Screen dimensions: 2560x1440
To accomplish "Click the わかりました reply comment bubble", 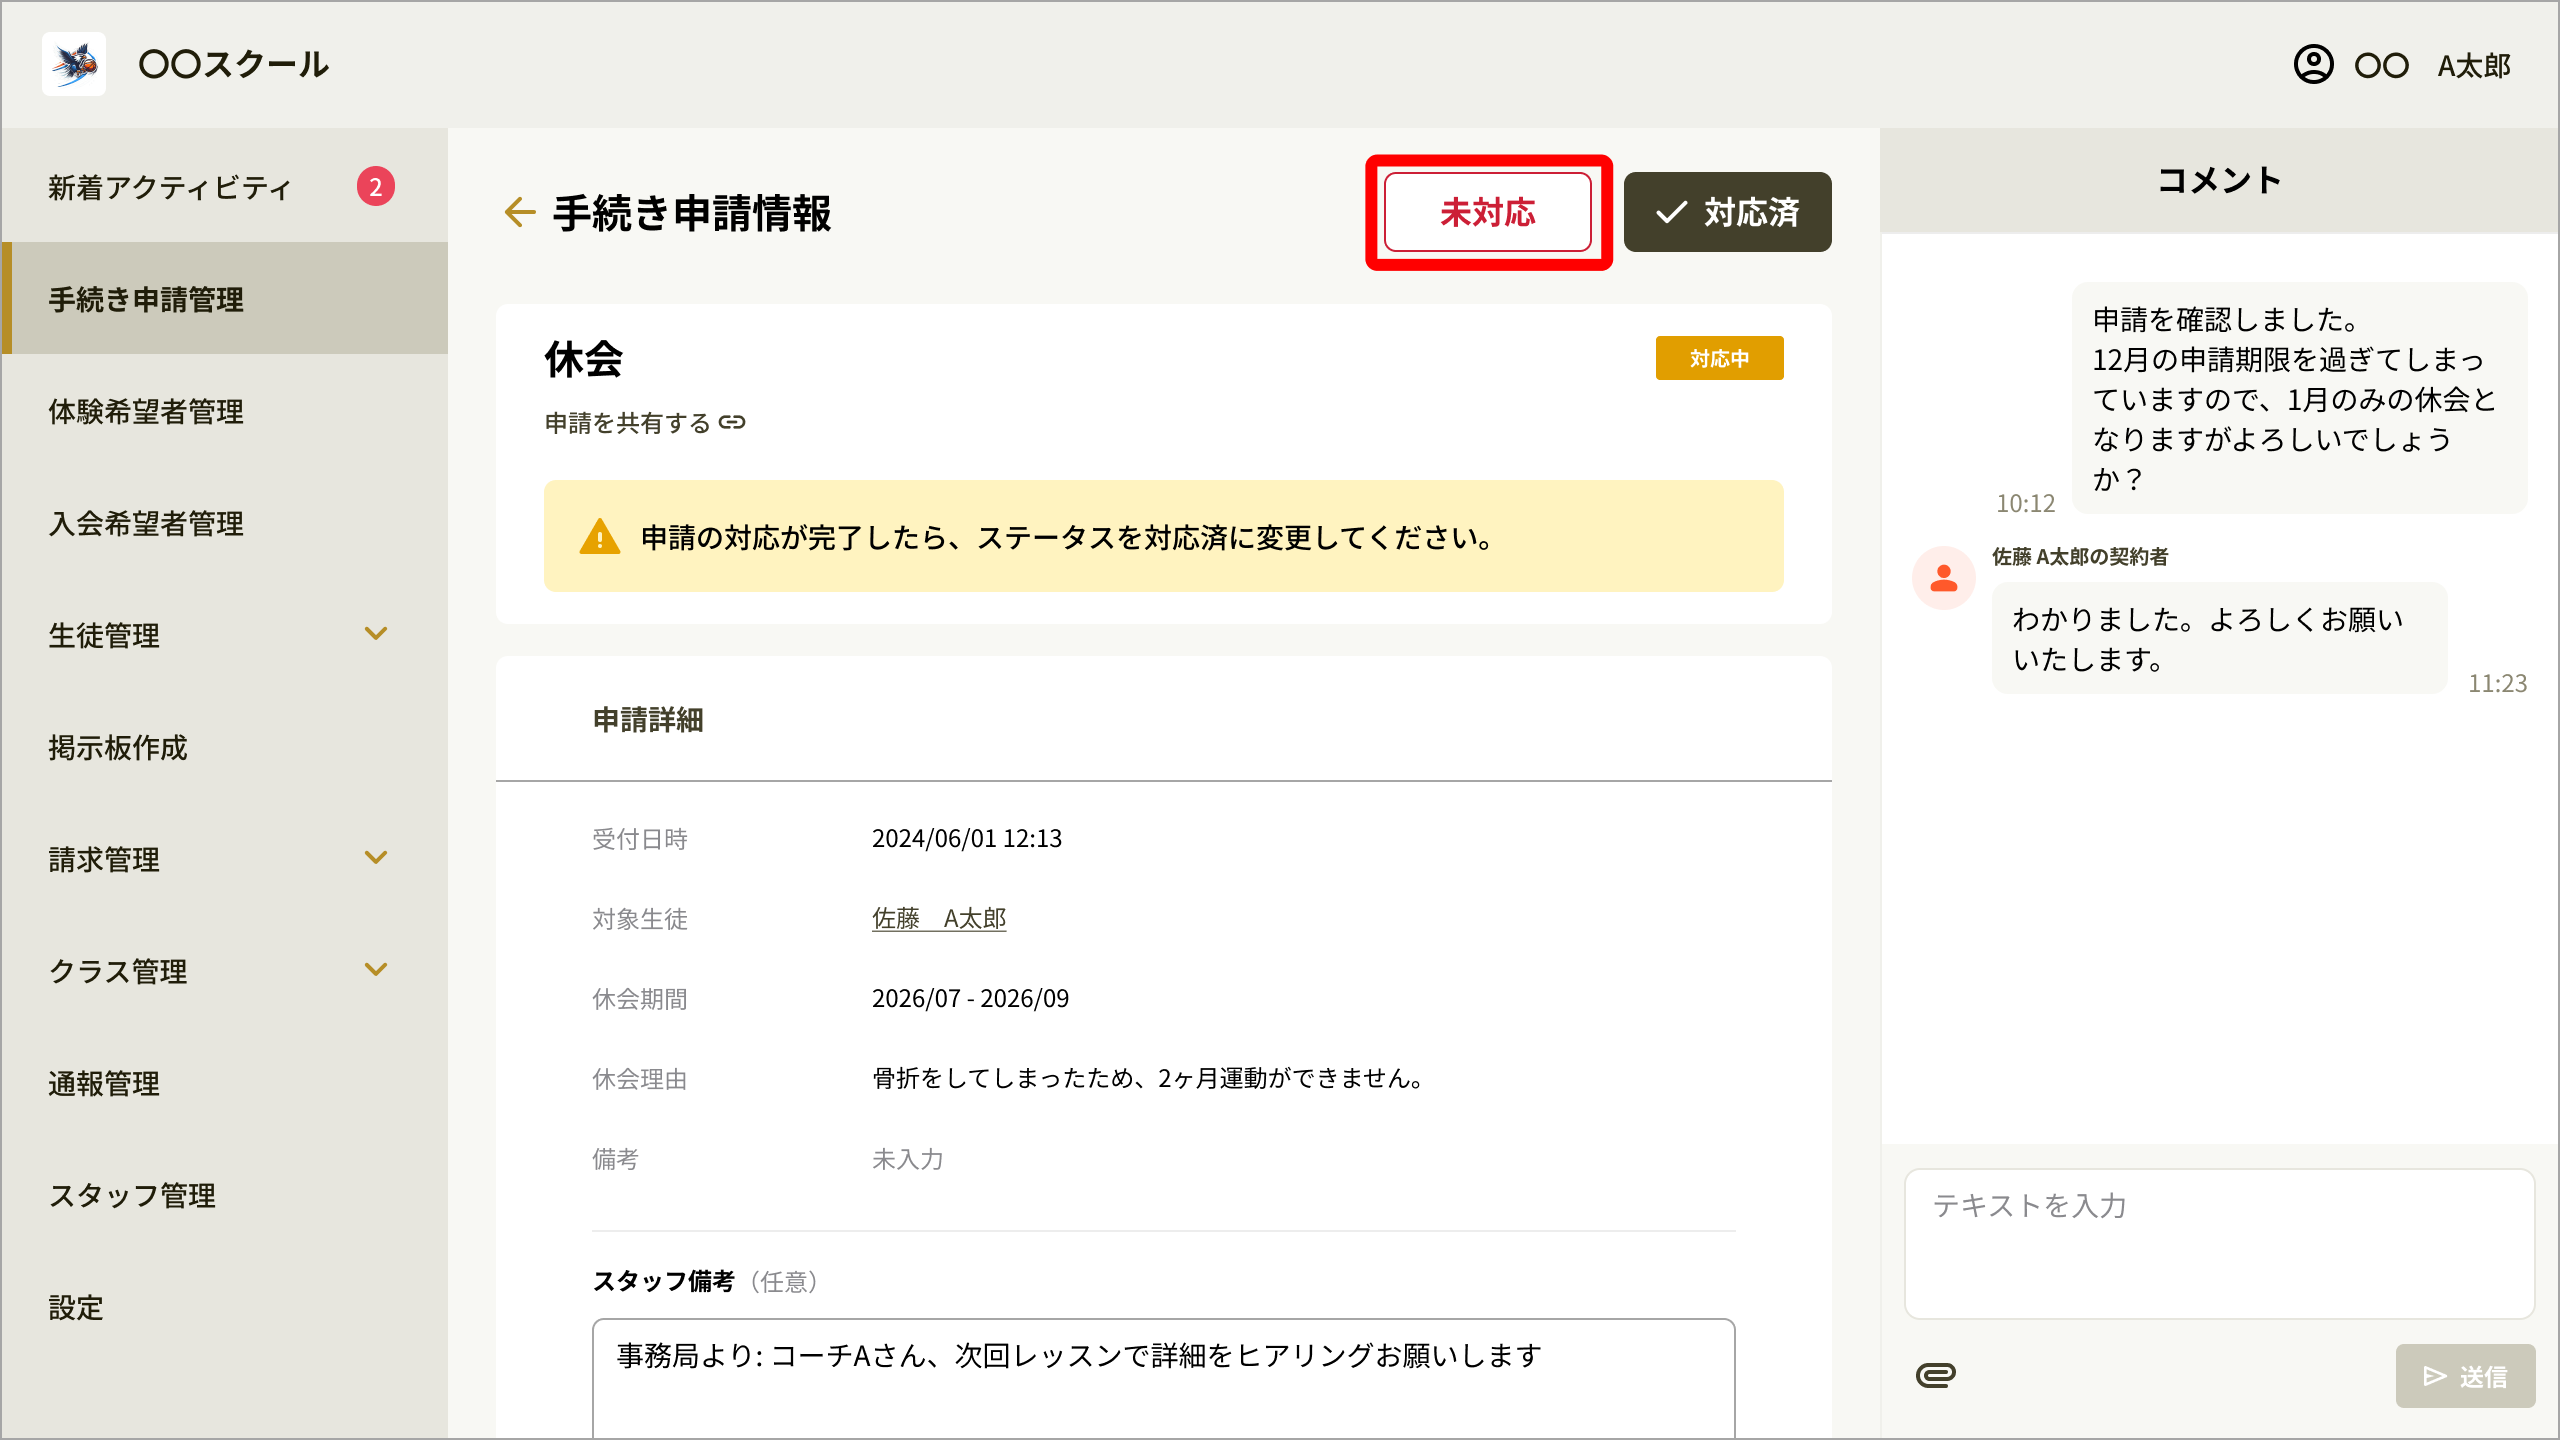I will (x=2219, y=638).
